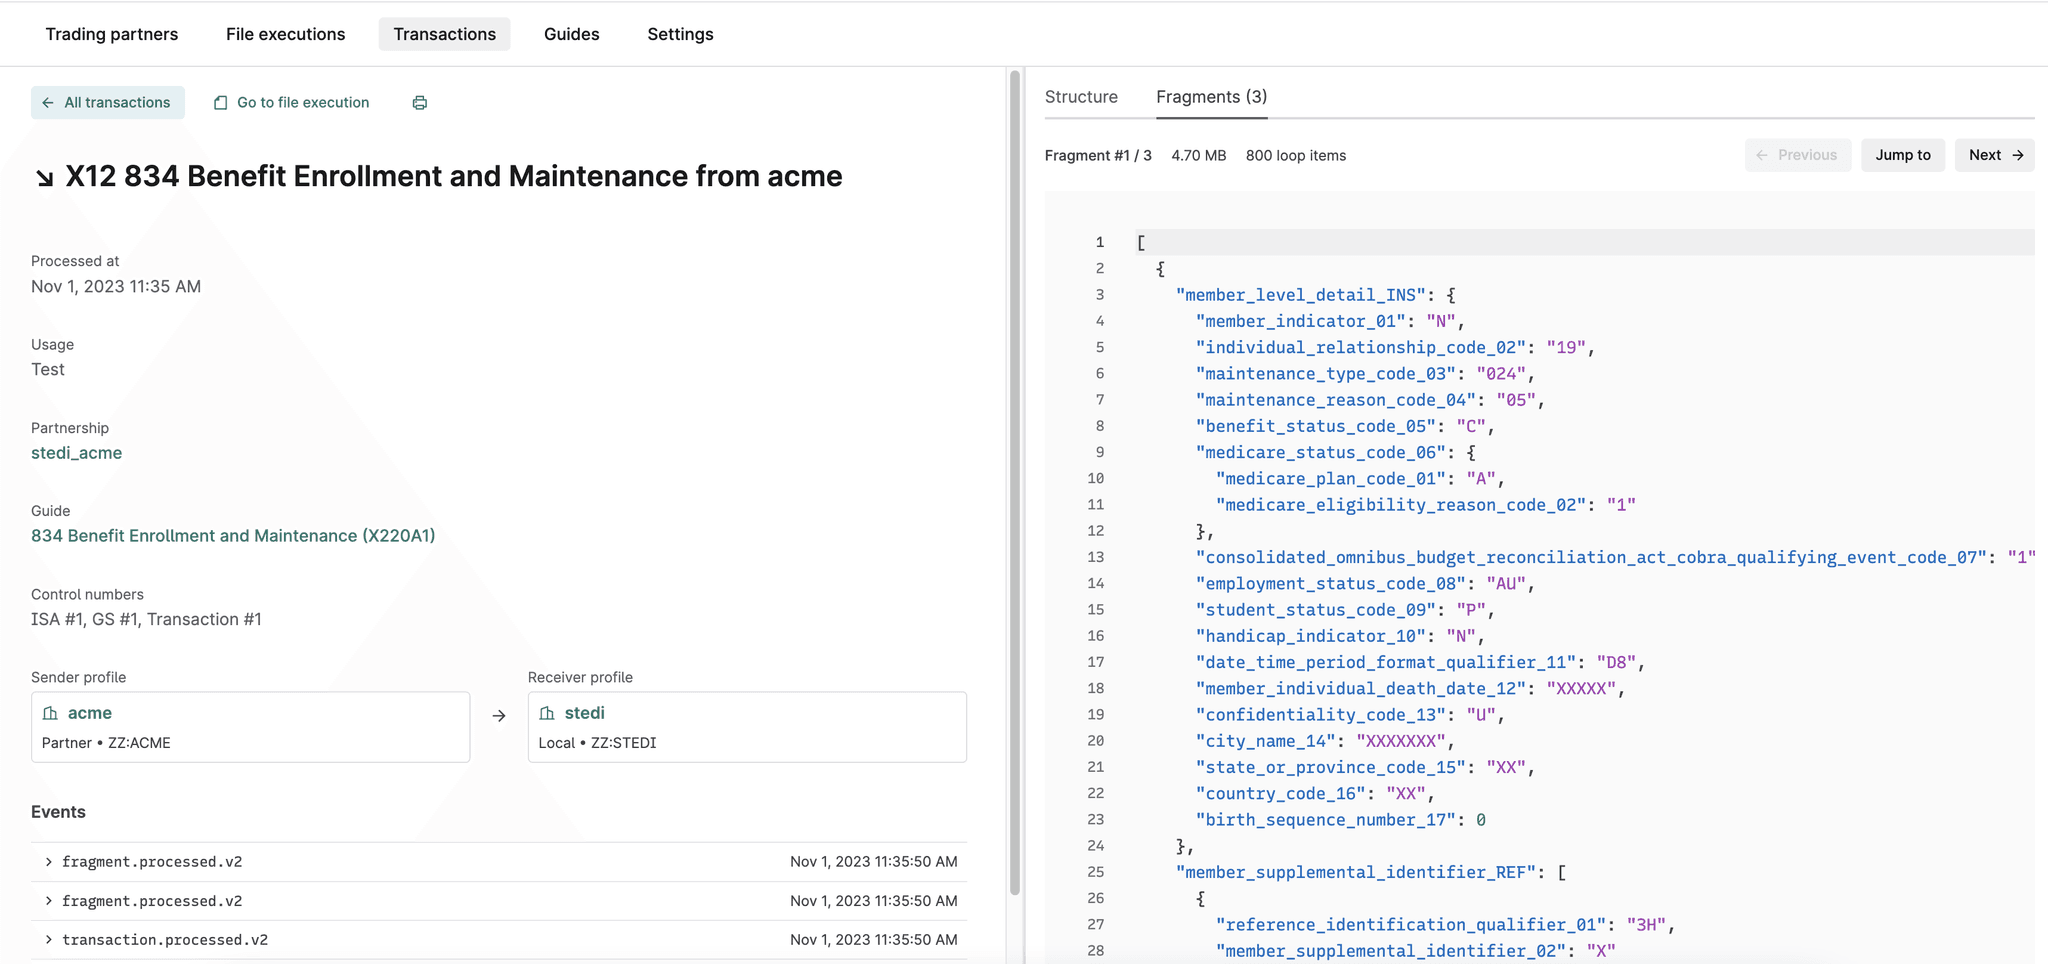2048x964 pixels.
Task: Click the print icon in the toolbar
Action: click(x=419, y=102)
